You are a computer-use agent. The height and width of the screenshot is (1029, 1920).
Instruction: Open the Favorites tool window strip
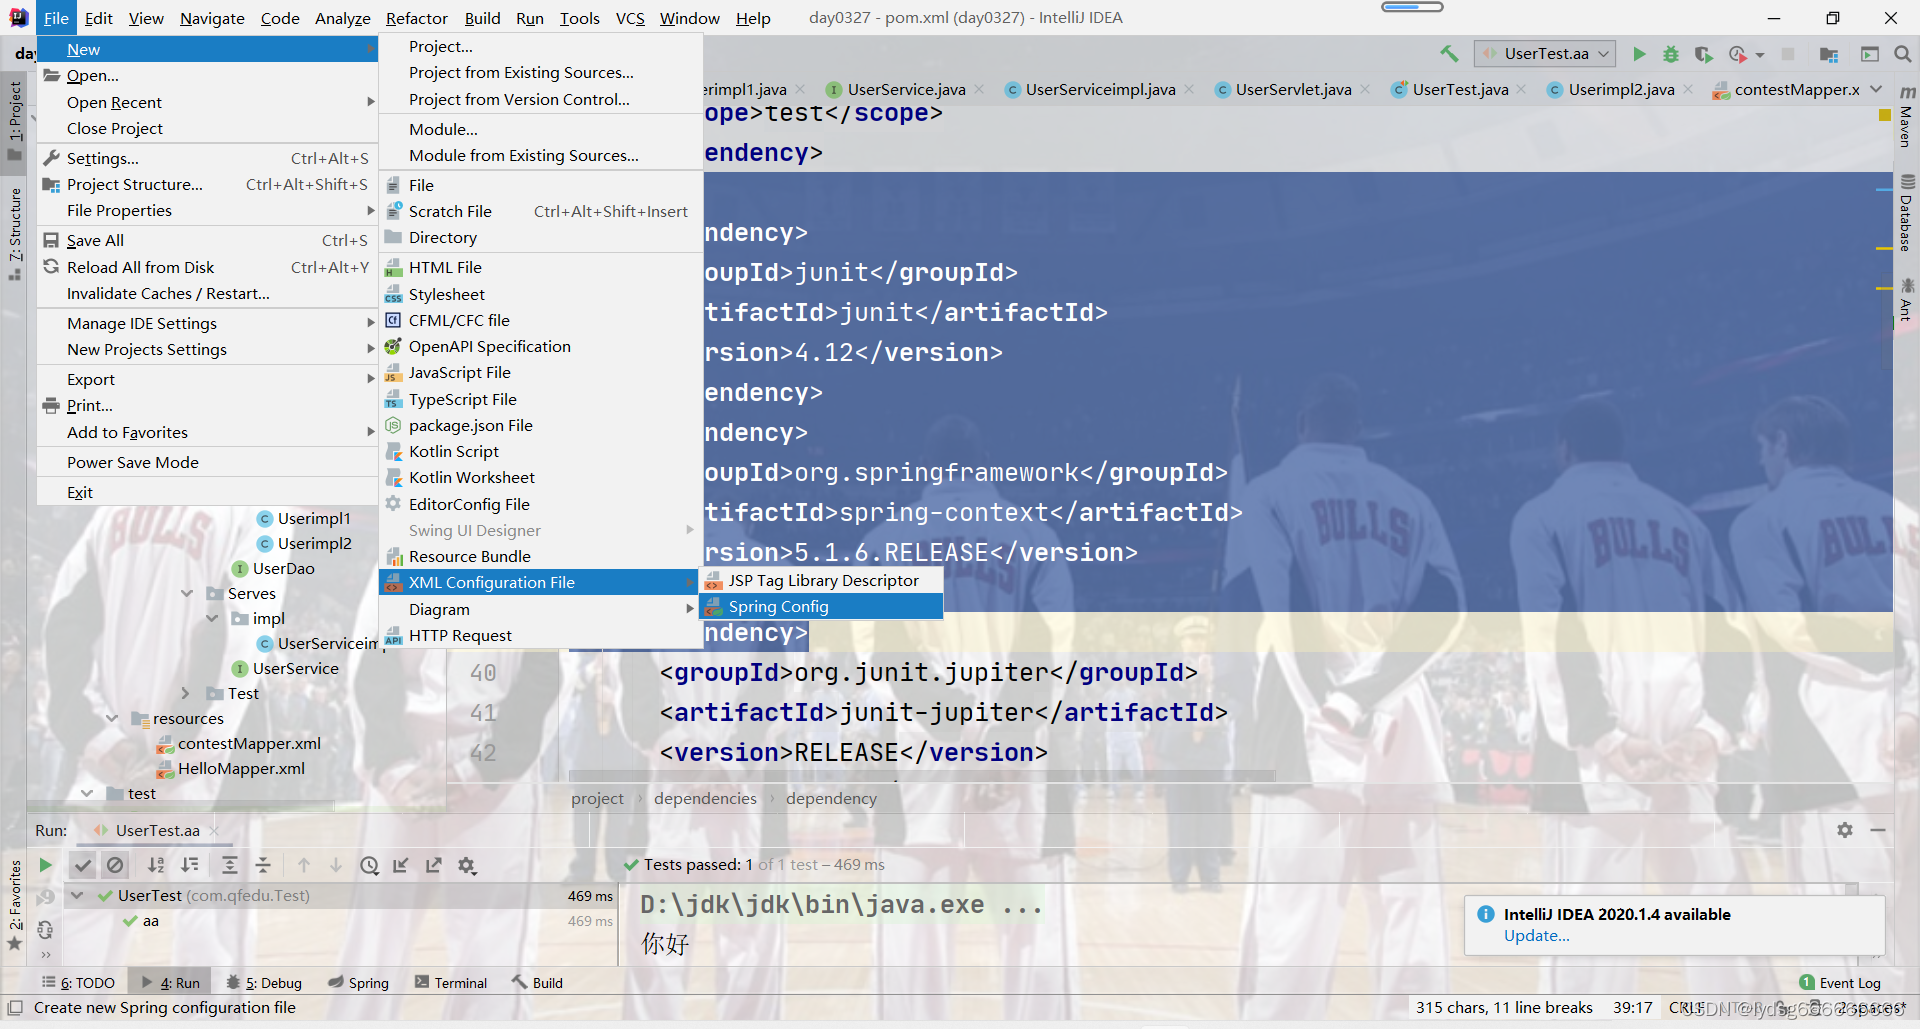click(x=15, y=903)
